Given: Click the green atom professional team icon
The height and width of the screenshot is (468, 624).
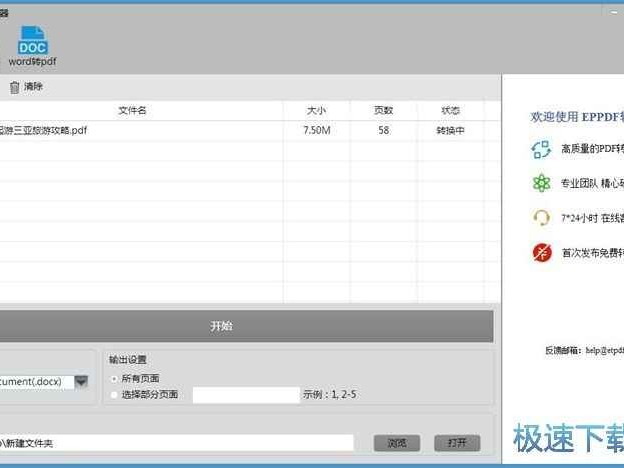Looking at the screenshot, I should coord(541,183).
